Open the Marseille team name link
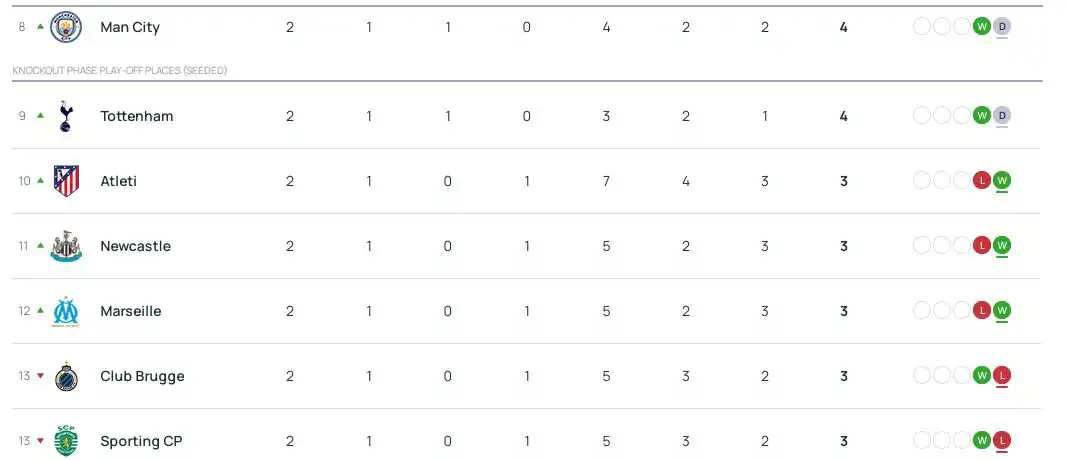Image resolution: width=1066 pixels, height=460 pixels. pos(130,311)
